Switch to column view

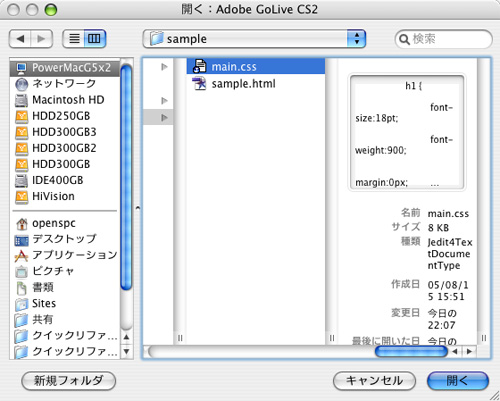point(95,39)
